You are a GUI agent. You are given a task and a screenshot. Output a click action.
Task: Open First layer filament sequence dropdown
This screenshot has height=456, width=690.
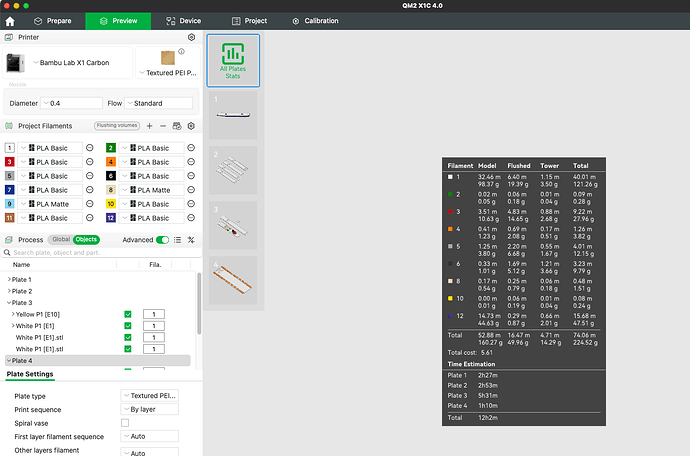tap(150, 437)
